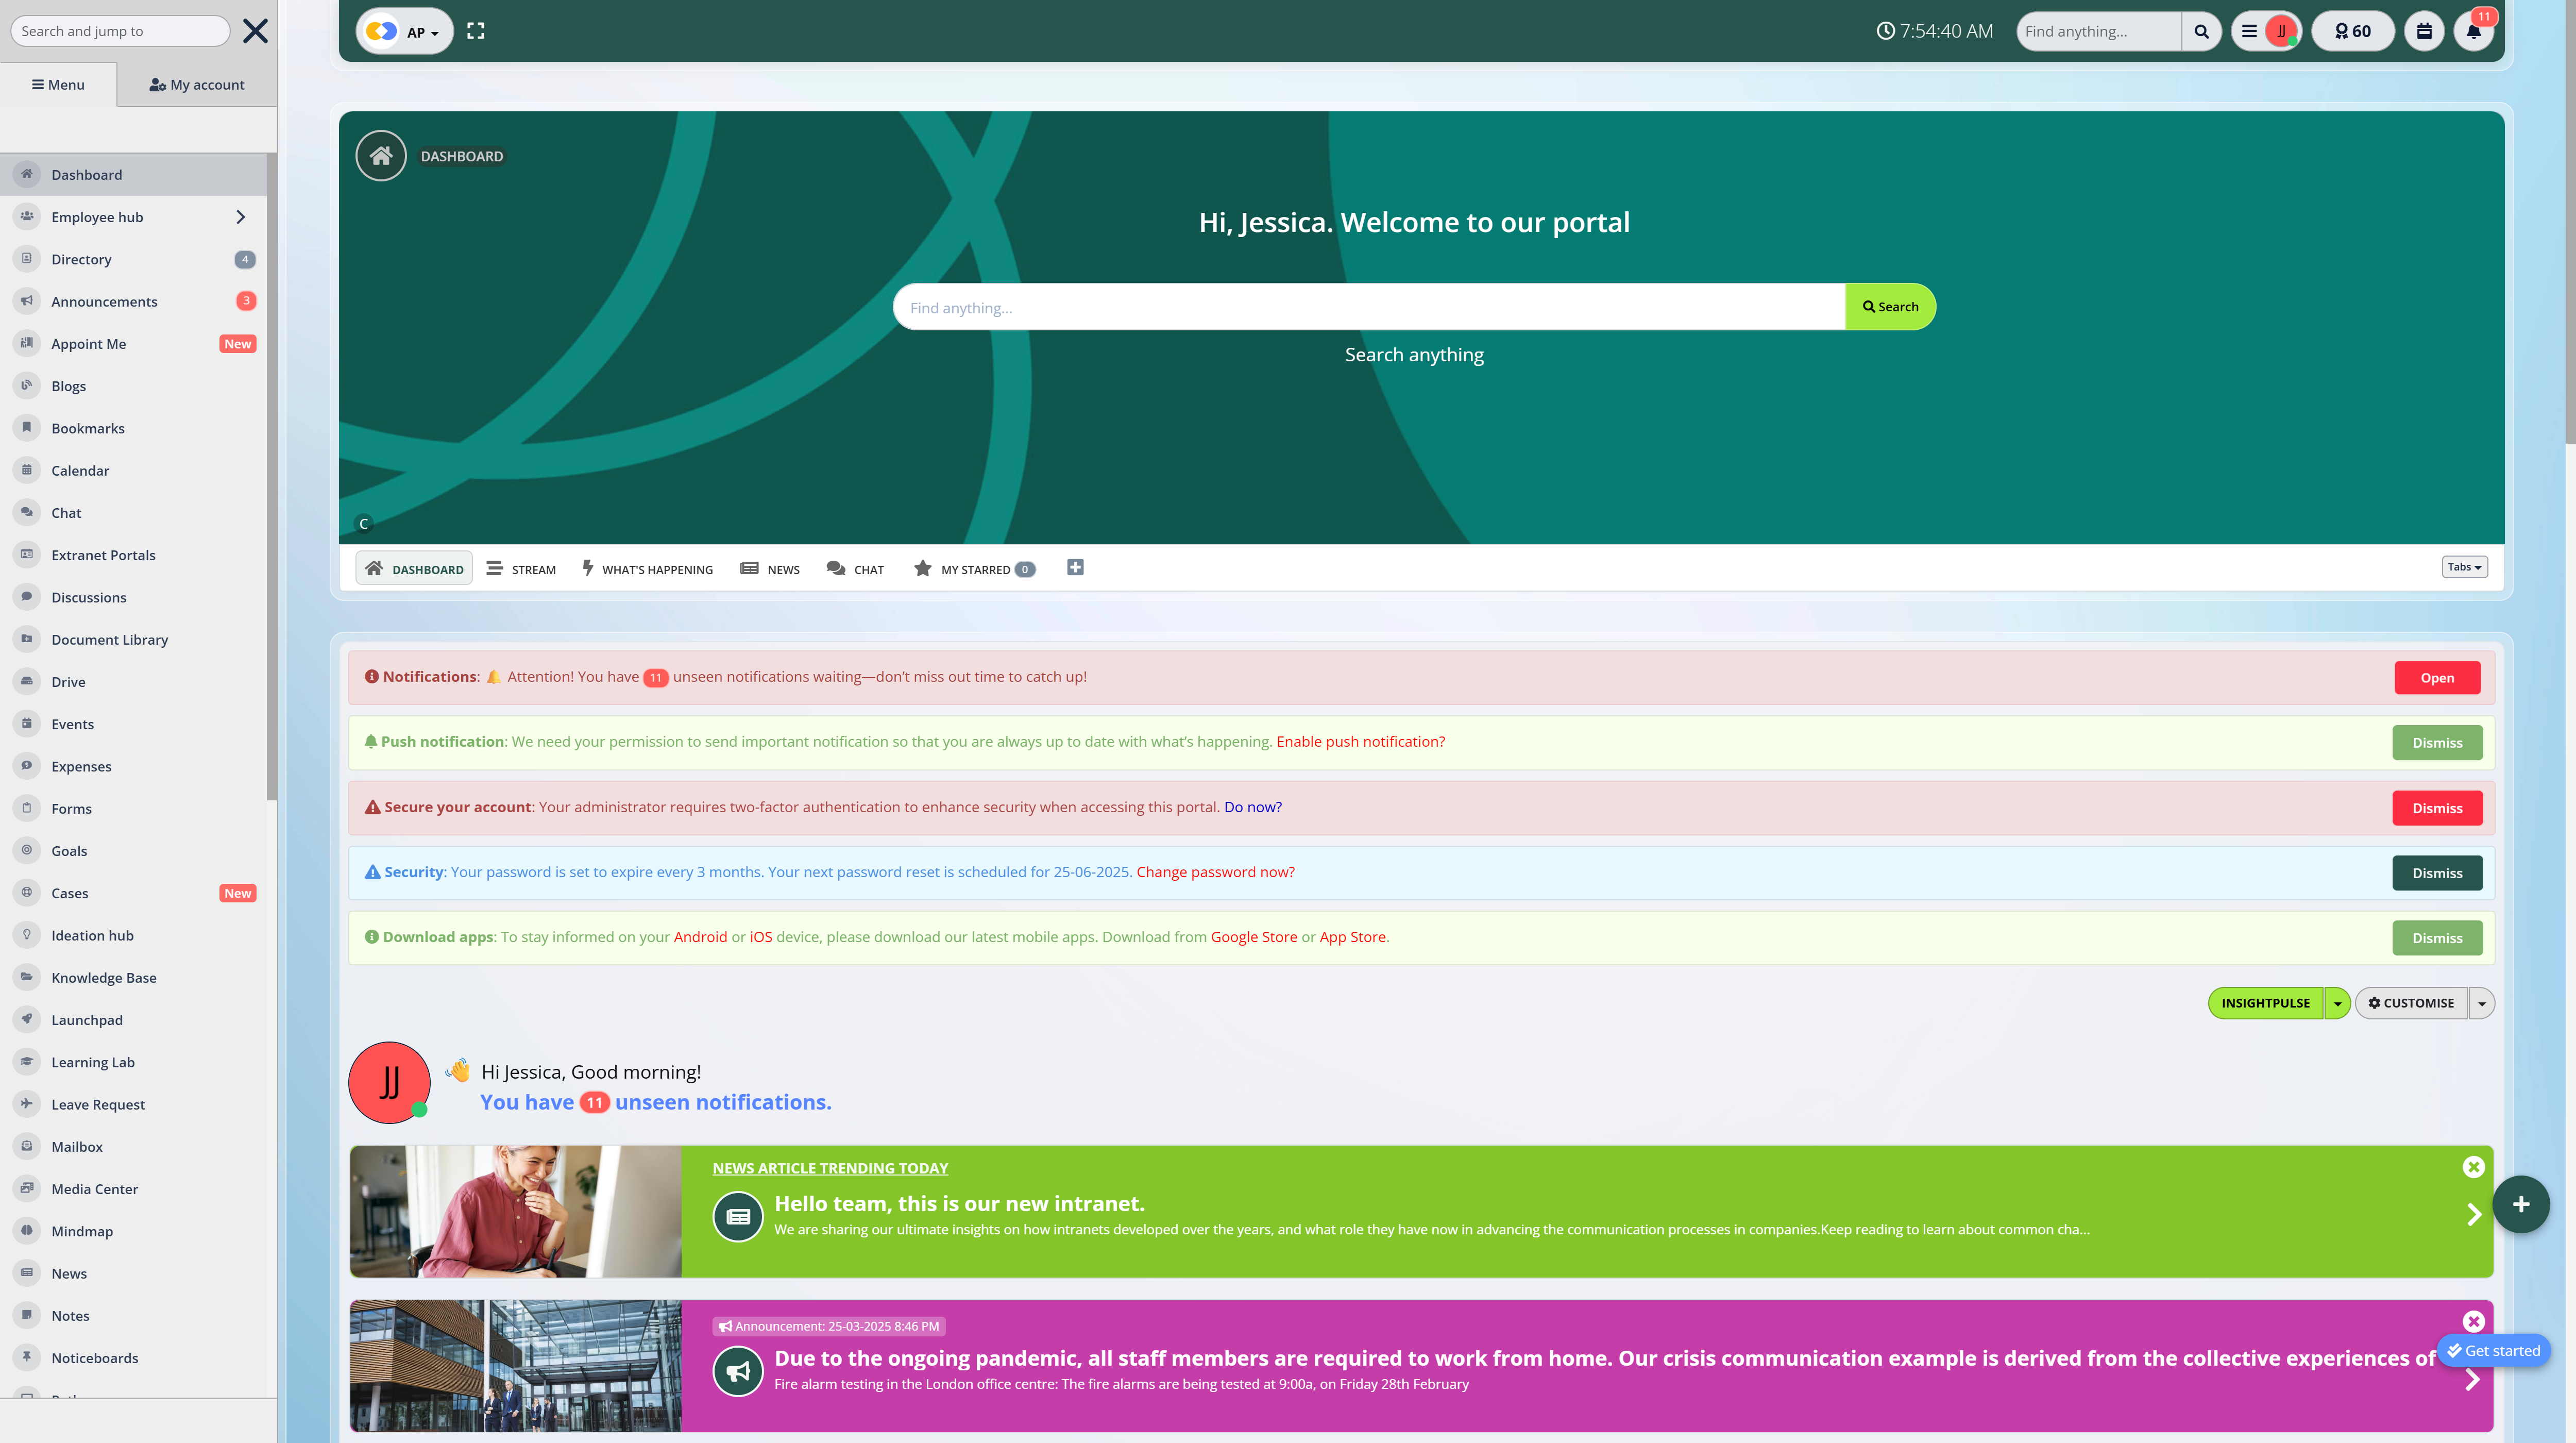Open the 60 points badge
2576x1443 pixels.
pos(2353,31)
